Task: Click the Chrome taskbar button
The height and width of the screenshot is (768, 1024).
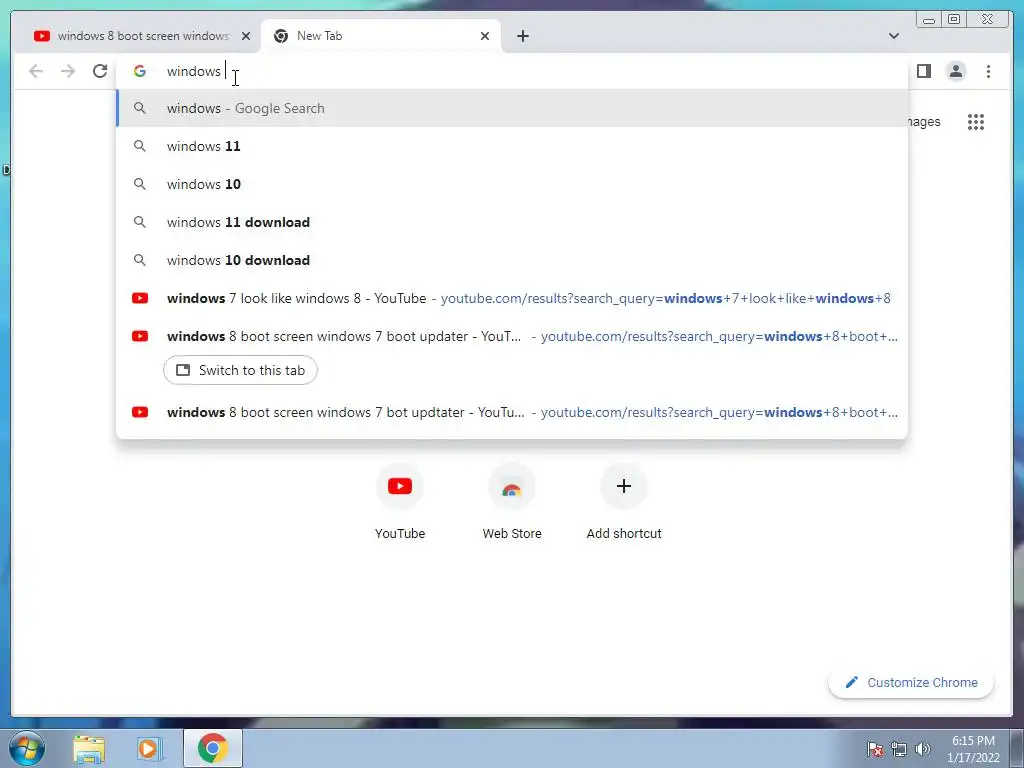Action: tap(213, 748)
